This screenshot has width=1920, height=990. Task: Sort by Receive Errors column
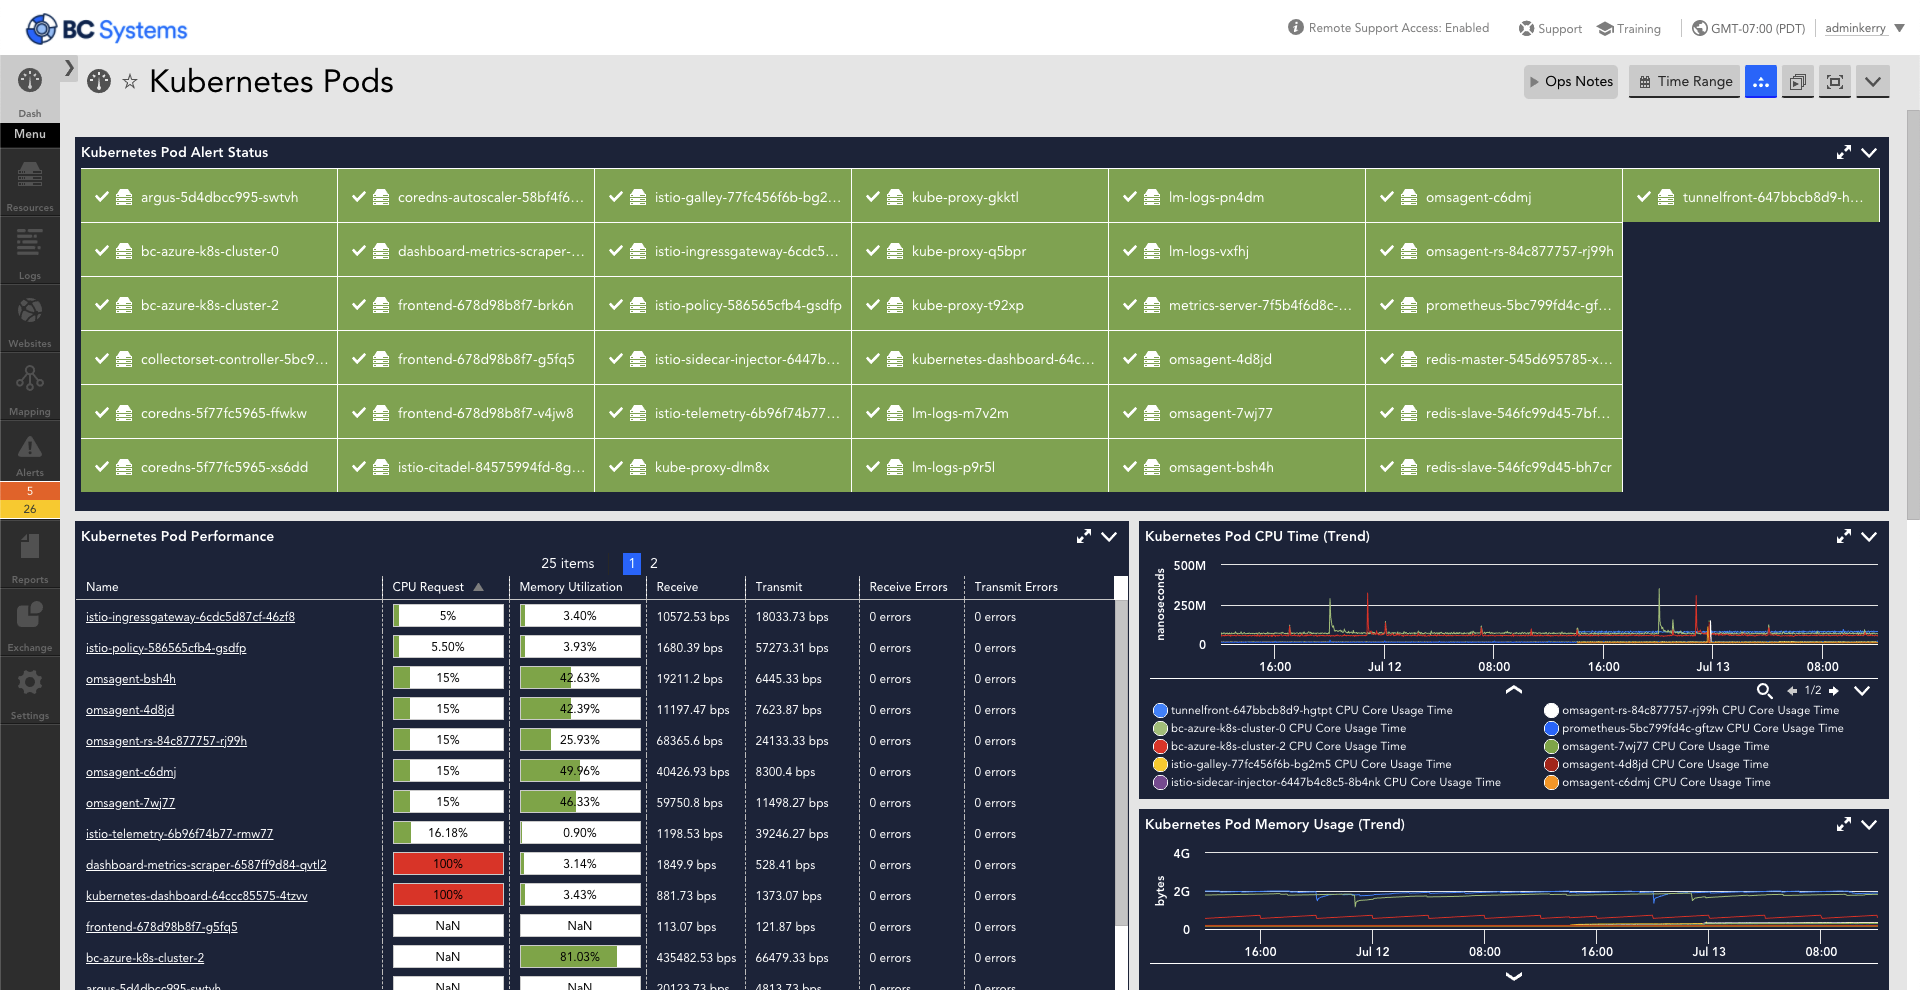(x=908, y=587)
